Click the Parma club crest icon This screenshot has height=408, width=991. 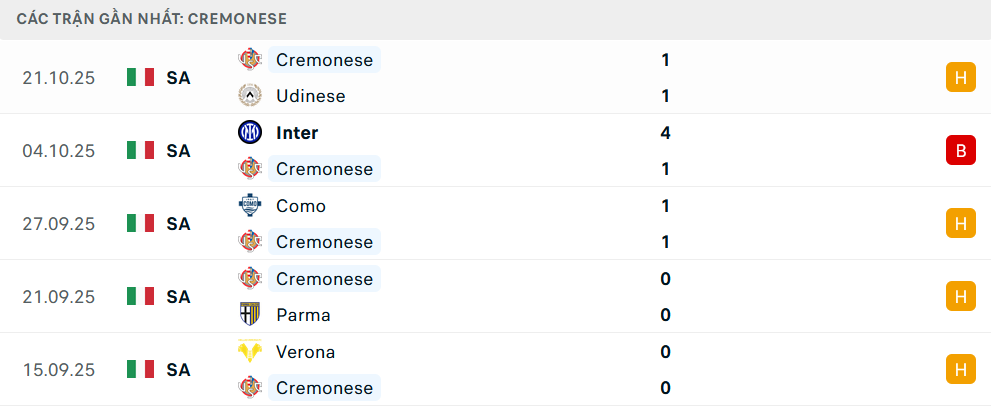249,315
